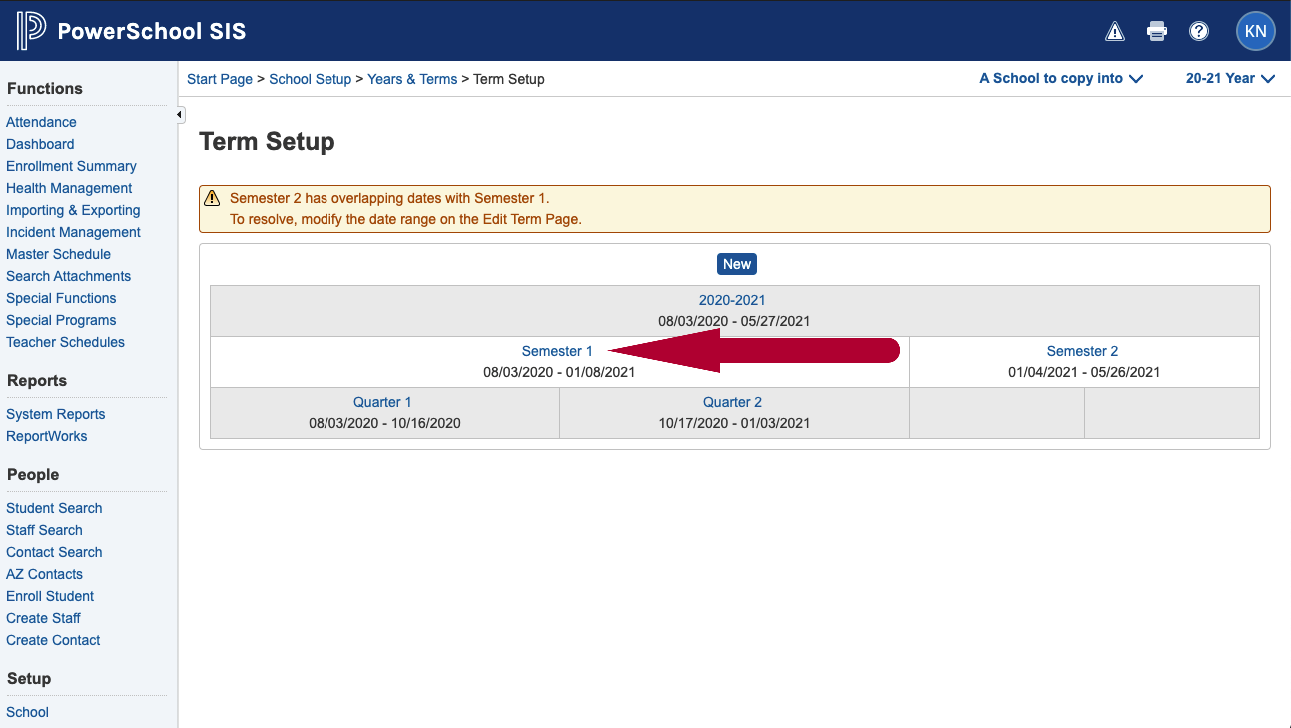
Task: Open the Semester 1 term link
Action: click(x=557, y=351)
